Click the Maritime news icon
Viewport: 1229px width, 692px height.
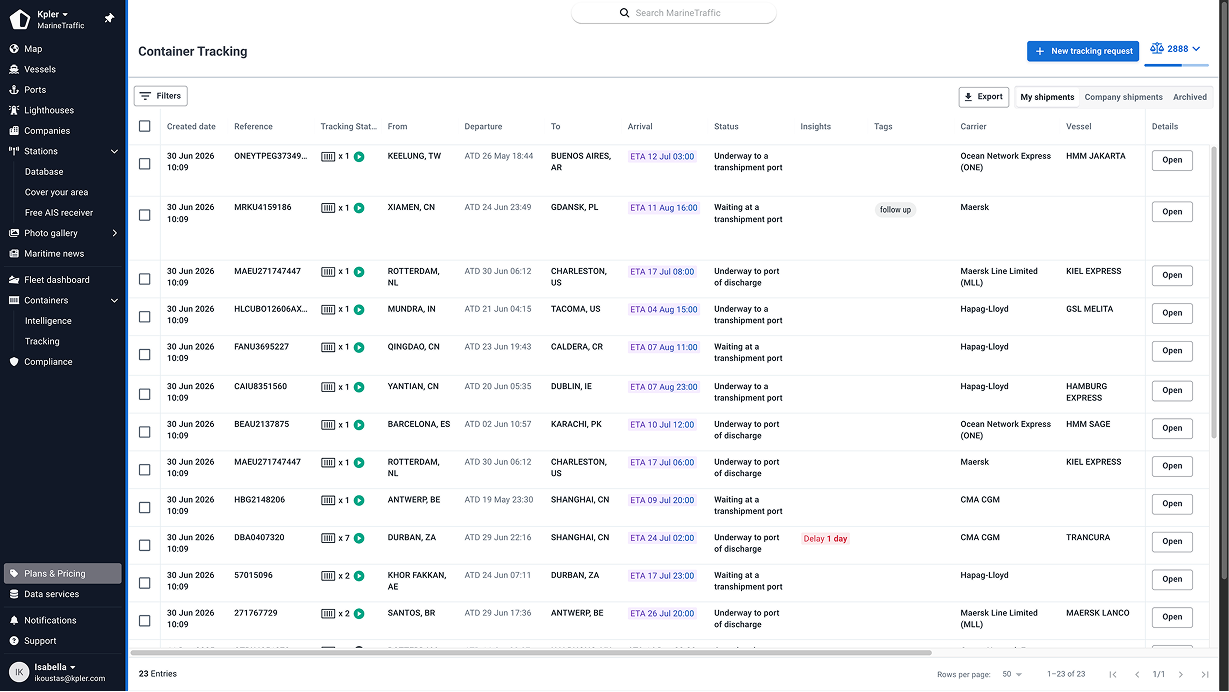click(x=14, y=254)
